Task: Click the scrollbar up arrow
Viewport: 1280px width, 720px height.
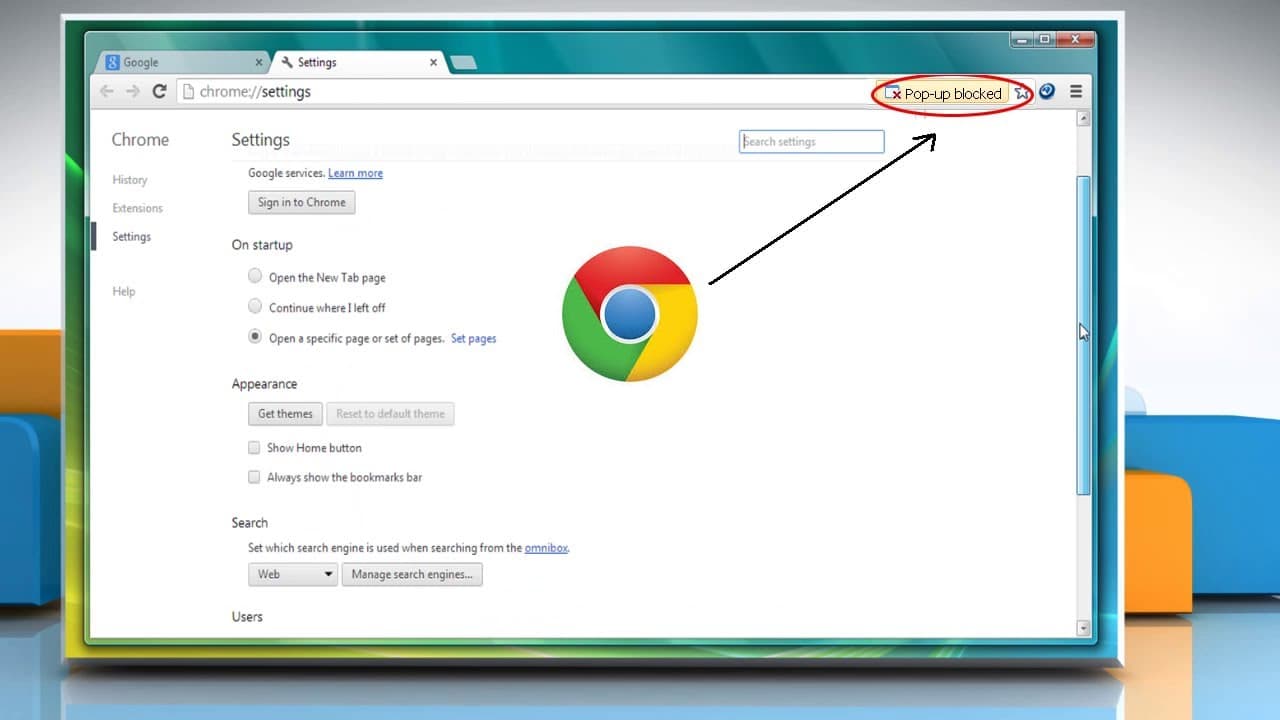Action: (1083, 119)
